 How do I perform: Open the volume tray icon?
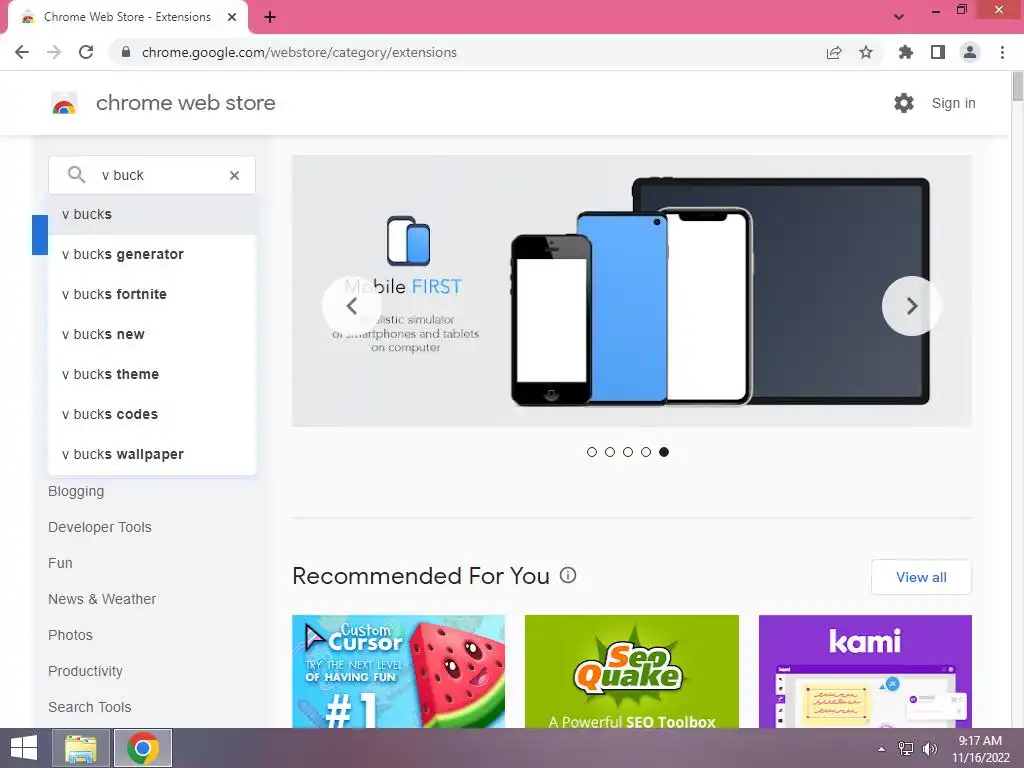pos(929,749)
